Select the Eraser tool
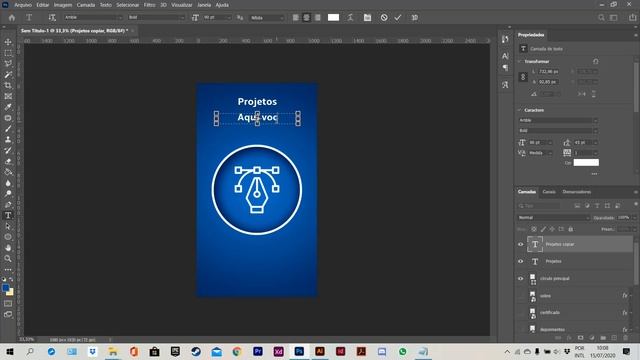The image size is (640, 360). point(8,161)
